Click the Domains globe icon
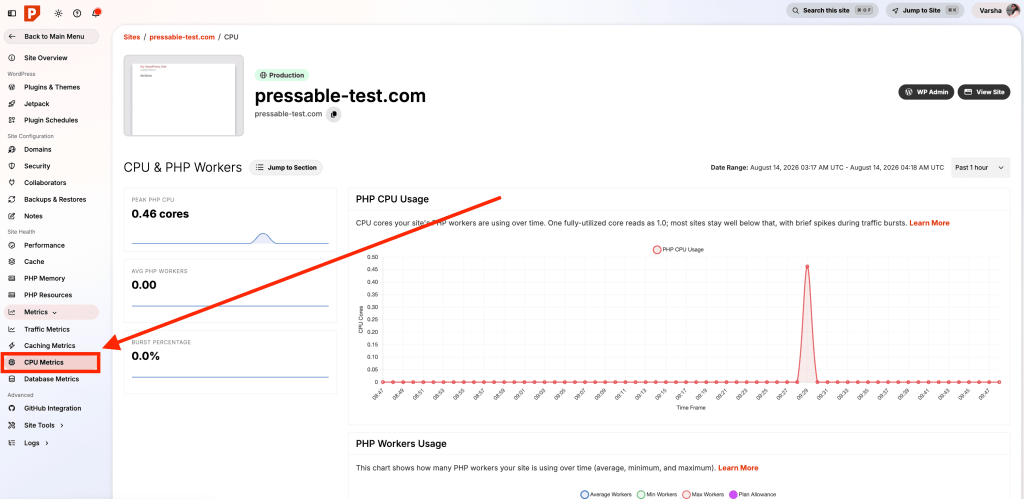The width and height of the screenshot is (1024, 499). click(x=12, y=150)
